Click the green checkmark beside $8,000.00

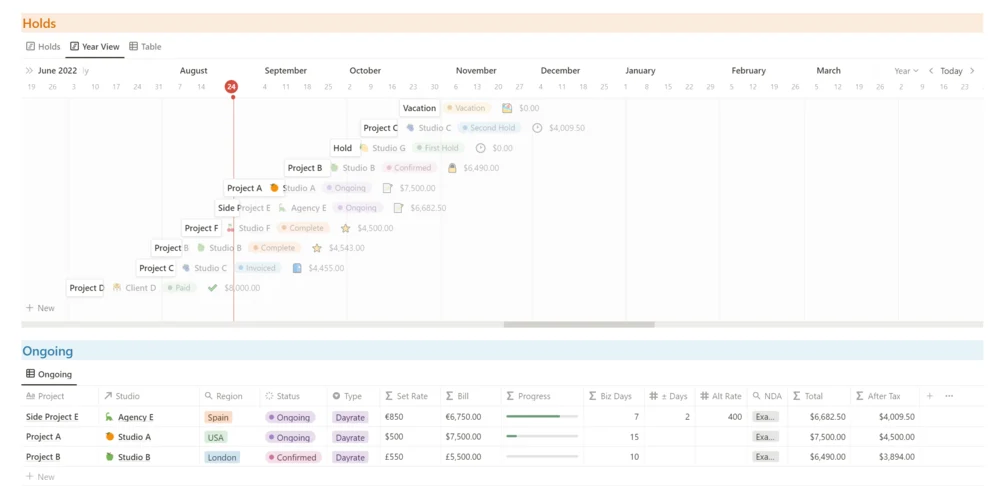pos(213,288)
